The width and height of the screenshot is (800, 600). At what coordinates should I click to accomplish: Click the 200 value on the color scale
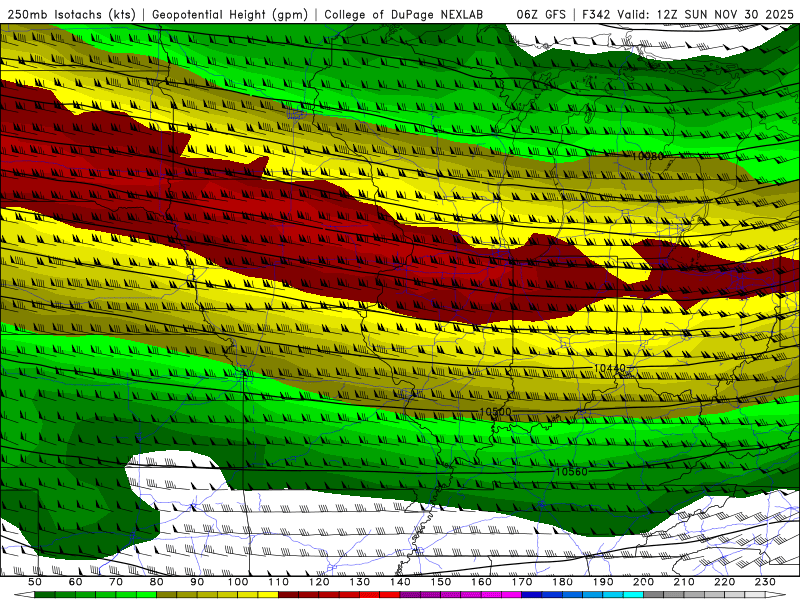(x=644, y=582)
